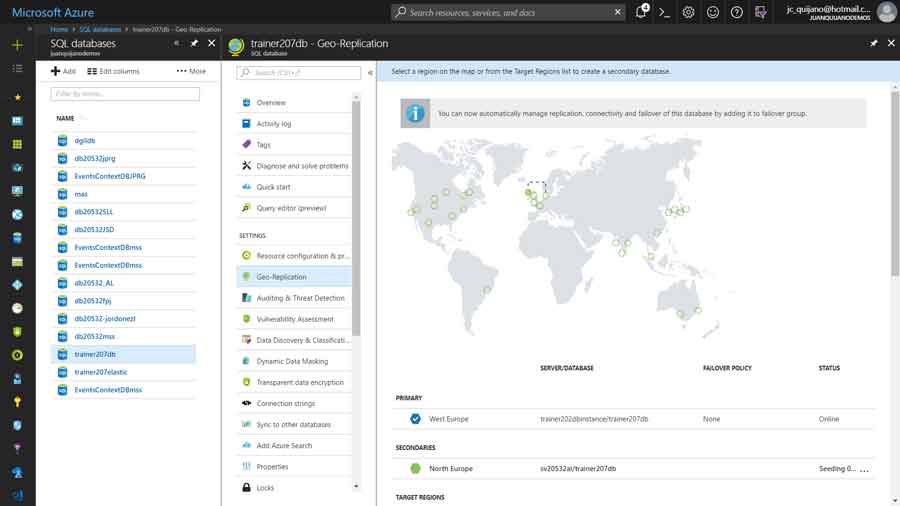Open db20532-jordonezl database
Image resolution: width=900 pixels, height=506 pixels.
point(104,318)
